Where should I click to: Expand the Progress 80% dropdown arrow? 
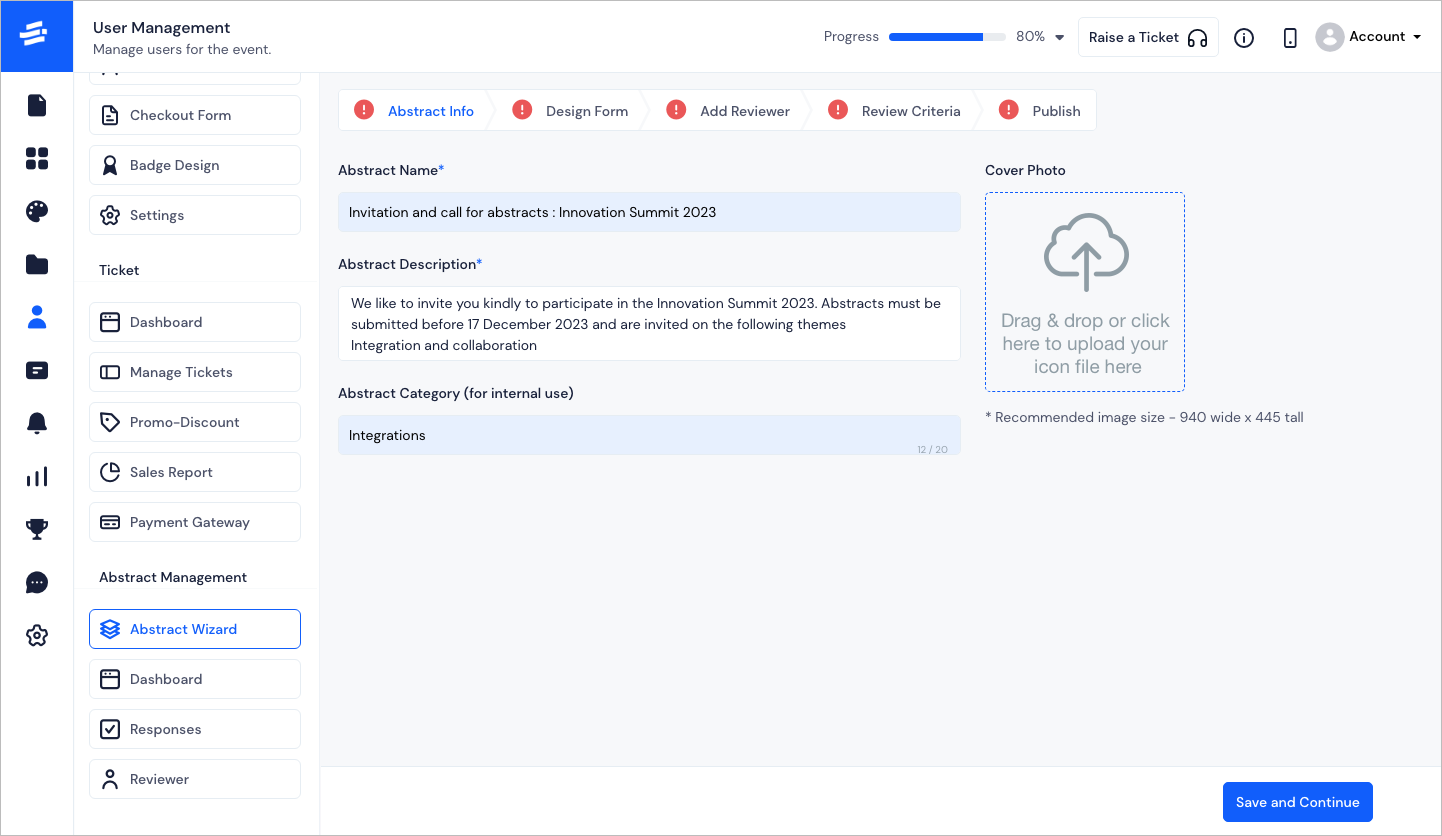1060,38
